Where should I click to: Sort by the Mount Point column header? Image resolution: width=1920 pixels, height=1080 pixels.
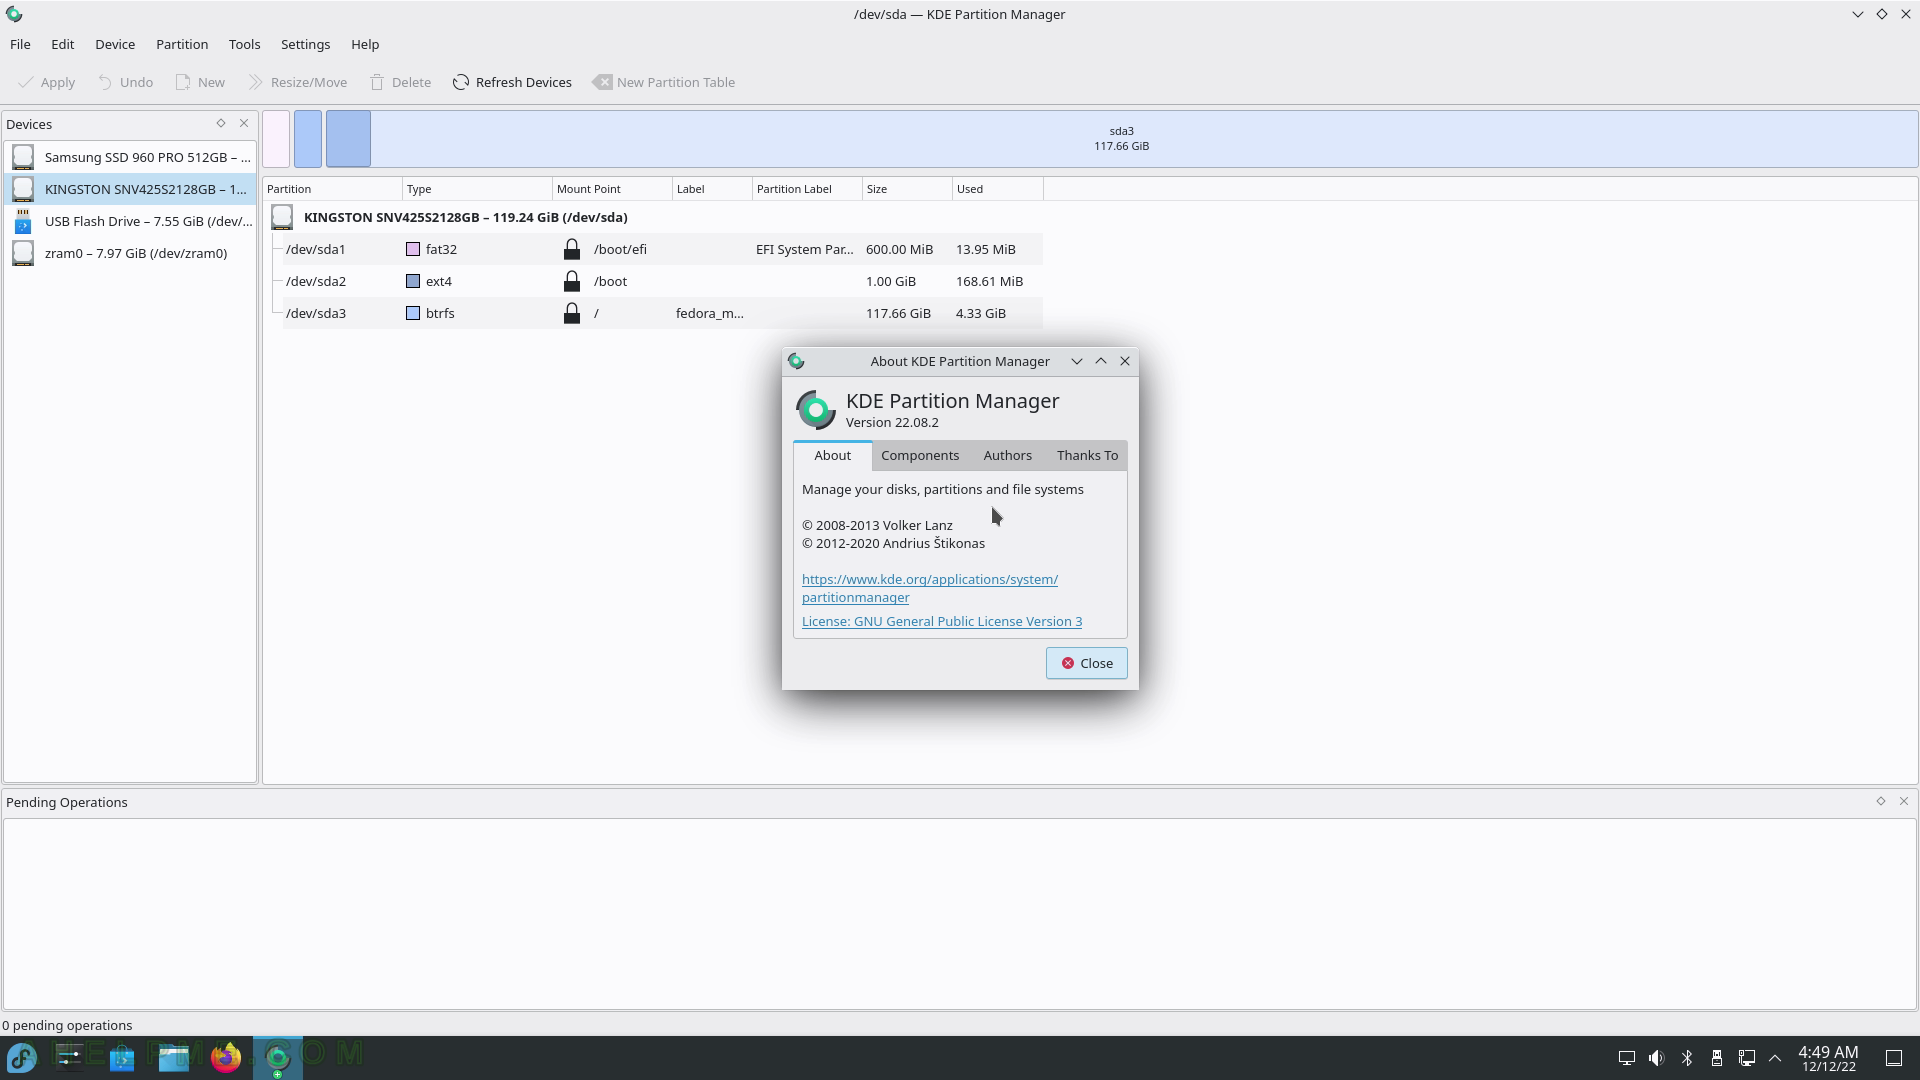pyautogui.click(x=612, y=189)
